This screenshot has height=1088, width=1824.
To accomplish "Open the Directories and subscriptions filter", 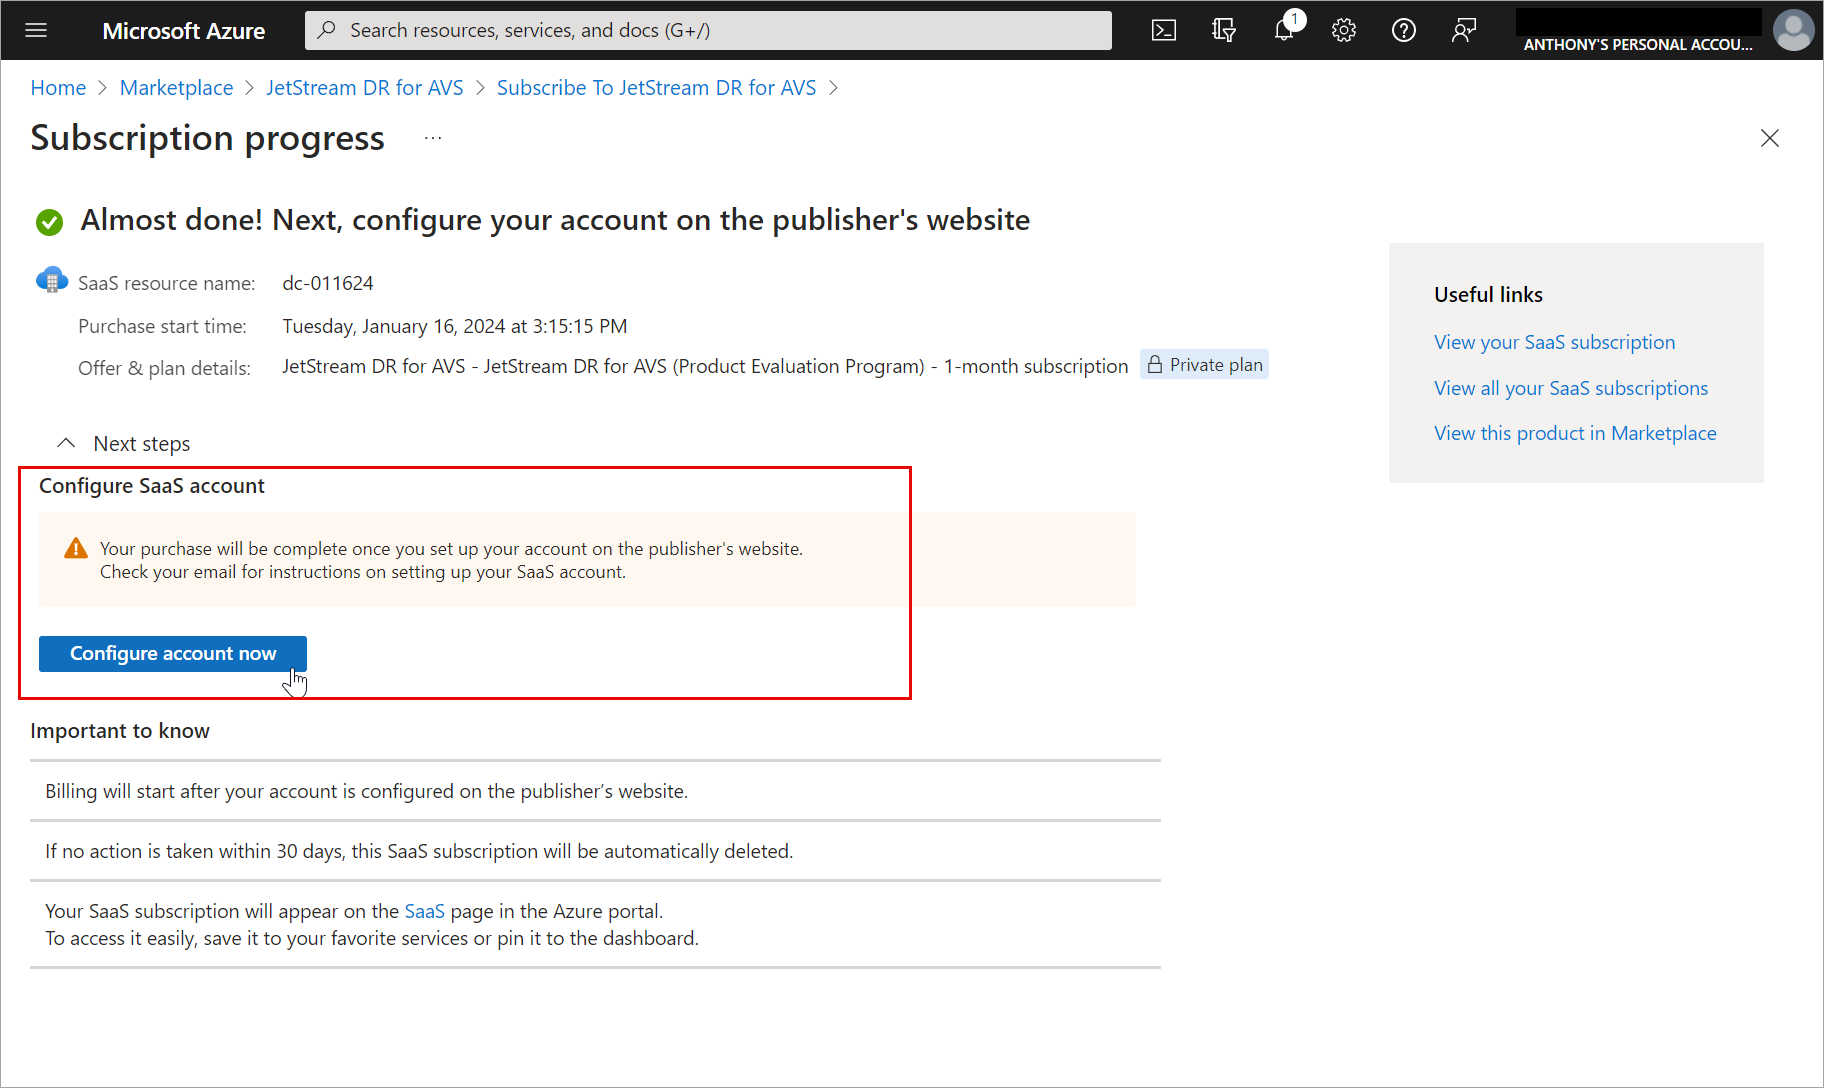I will point(1224,30).
